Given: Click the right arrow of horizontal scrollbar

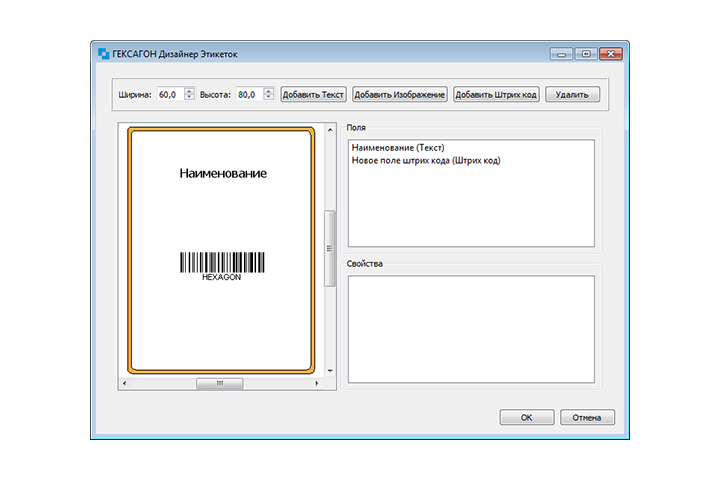Looking at the screenshot, I should coord(319,383).
